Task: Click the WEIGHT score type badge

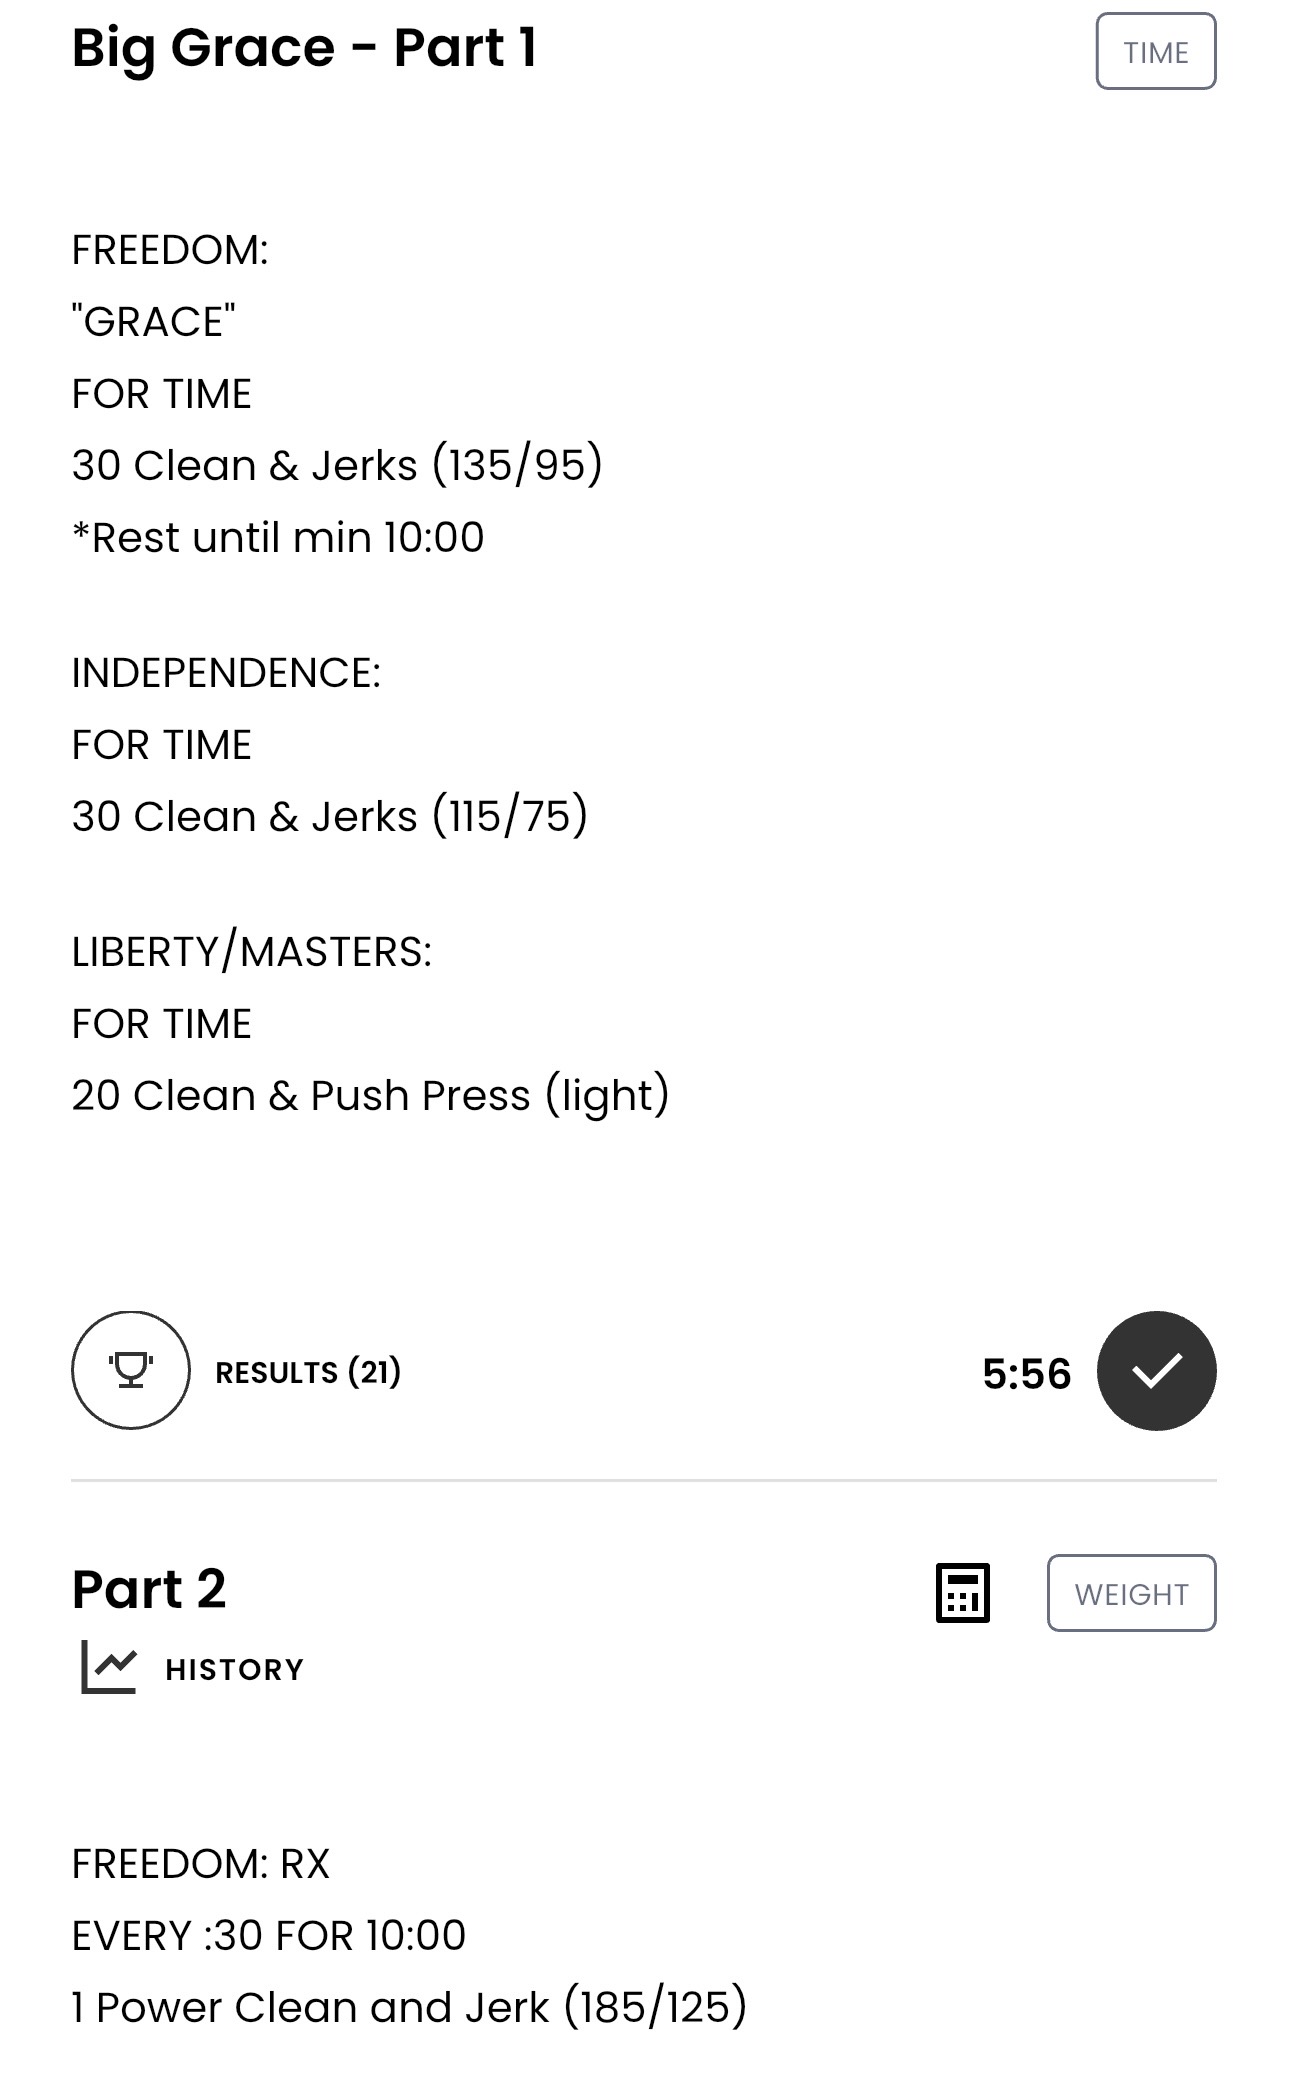Action: coord(1132,1593)
